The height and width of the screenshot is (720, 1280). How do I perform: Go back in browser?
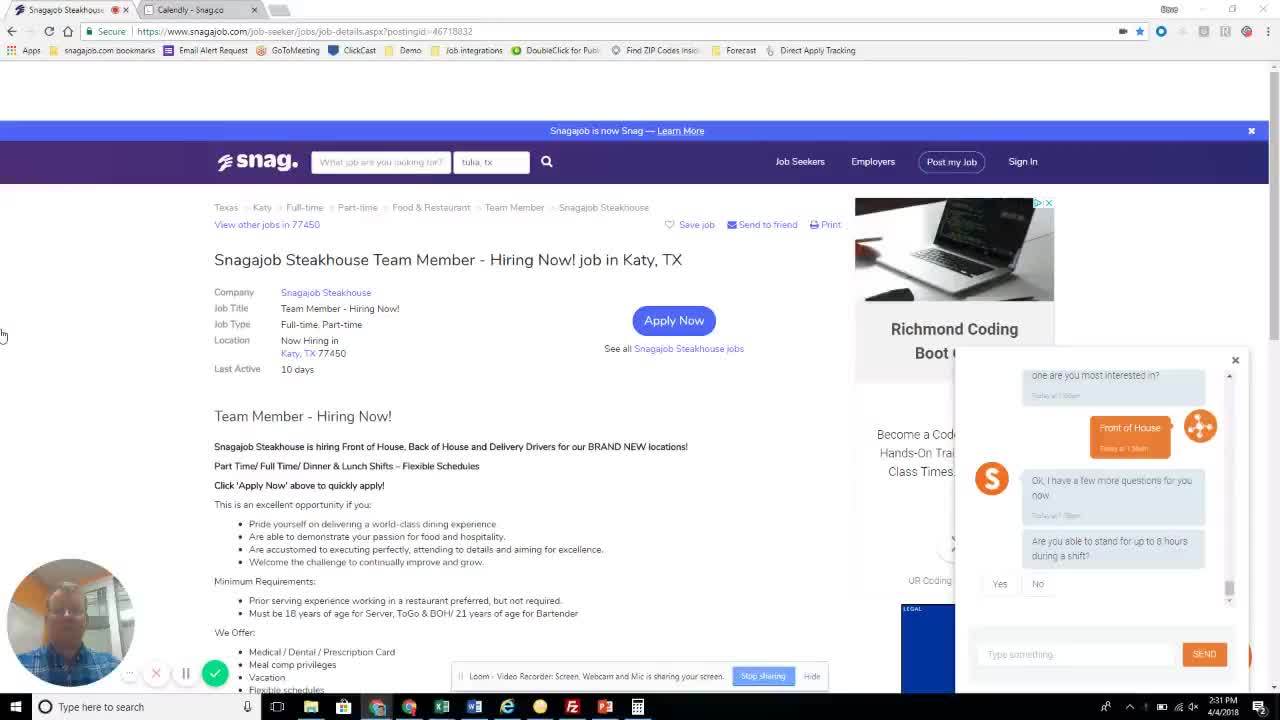tap(12, 31)
